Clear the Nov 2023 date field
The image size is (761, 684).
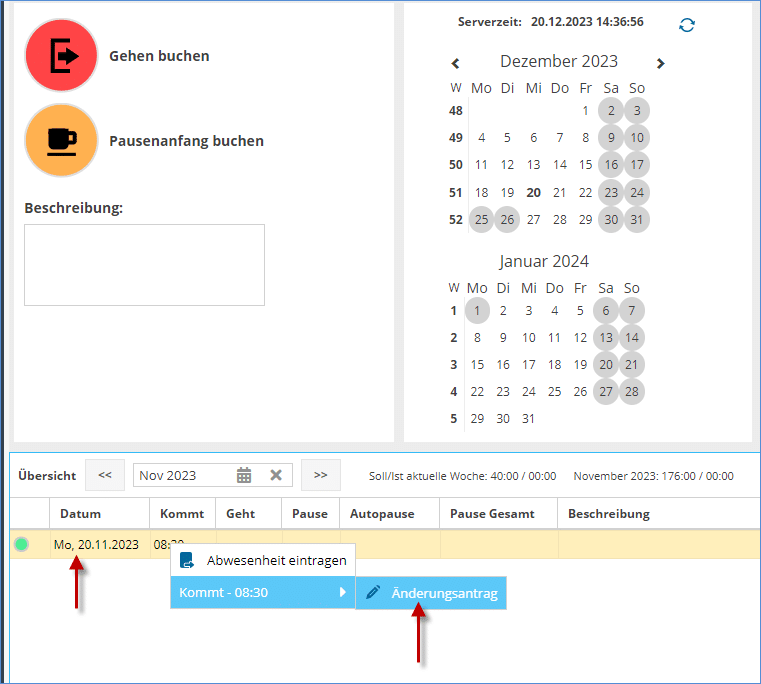point(276,475)
